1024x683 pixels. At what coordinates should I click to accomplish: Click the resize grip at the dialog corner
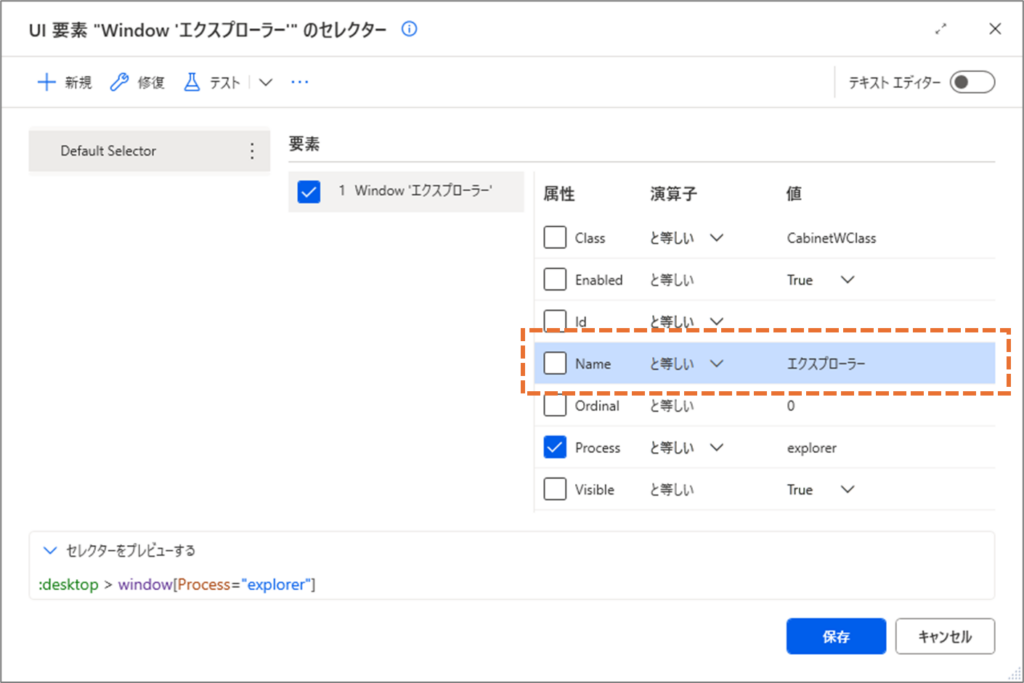coord(1014,673)
